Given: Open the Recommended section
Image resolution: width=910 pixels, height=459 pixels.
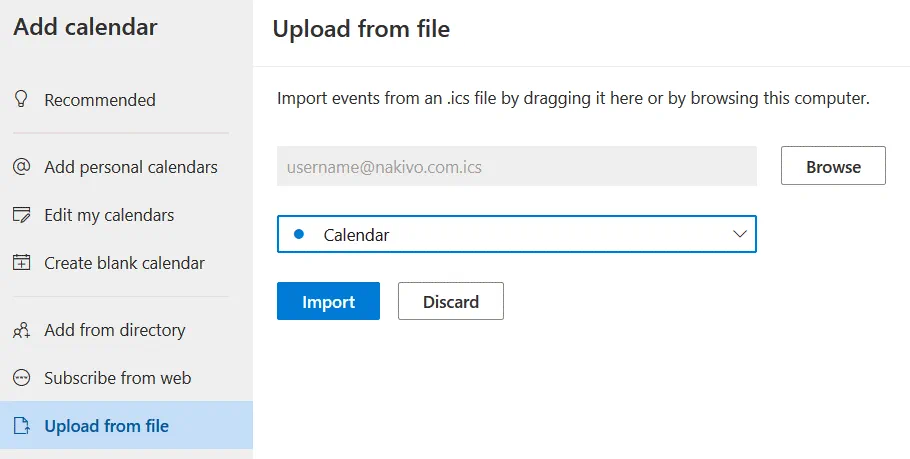Looking at the screenshot, I should 100,100.
